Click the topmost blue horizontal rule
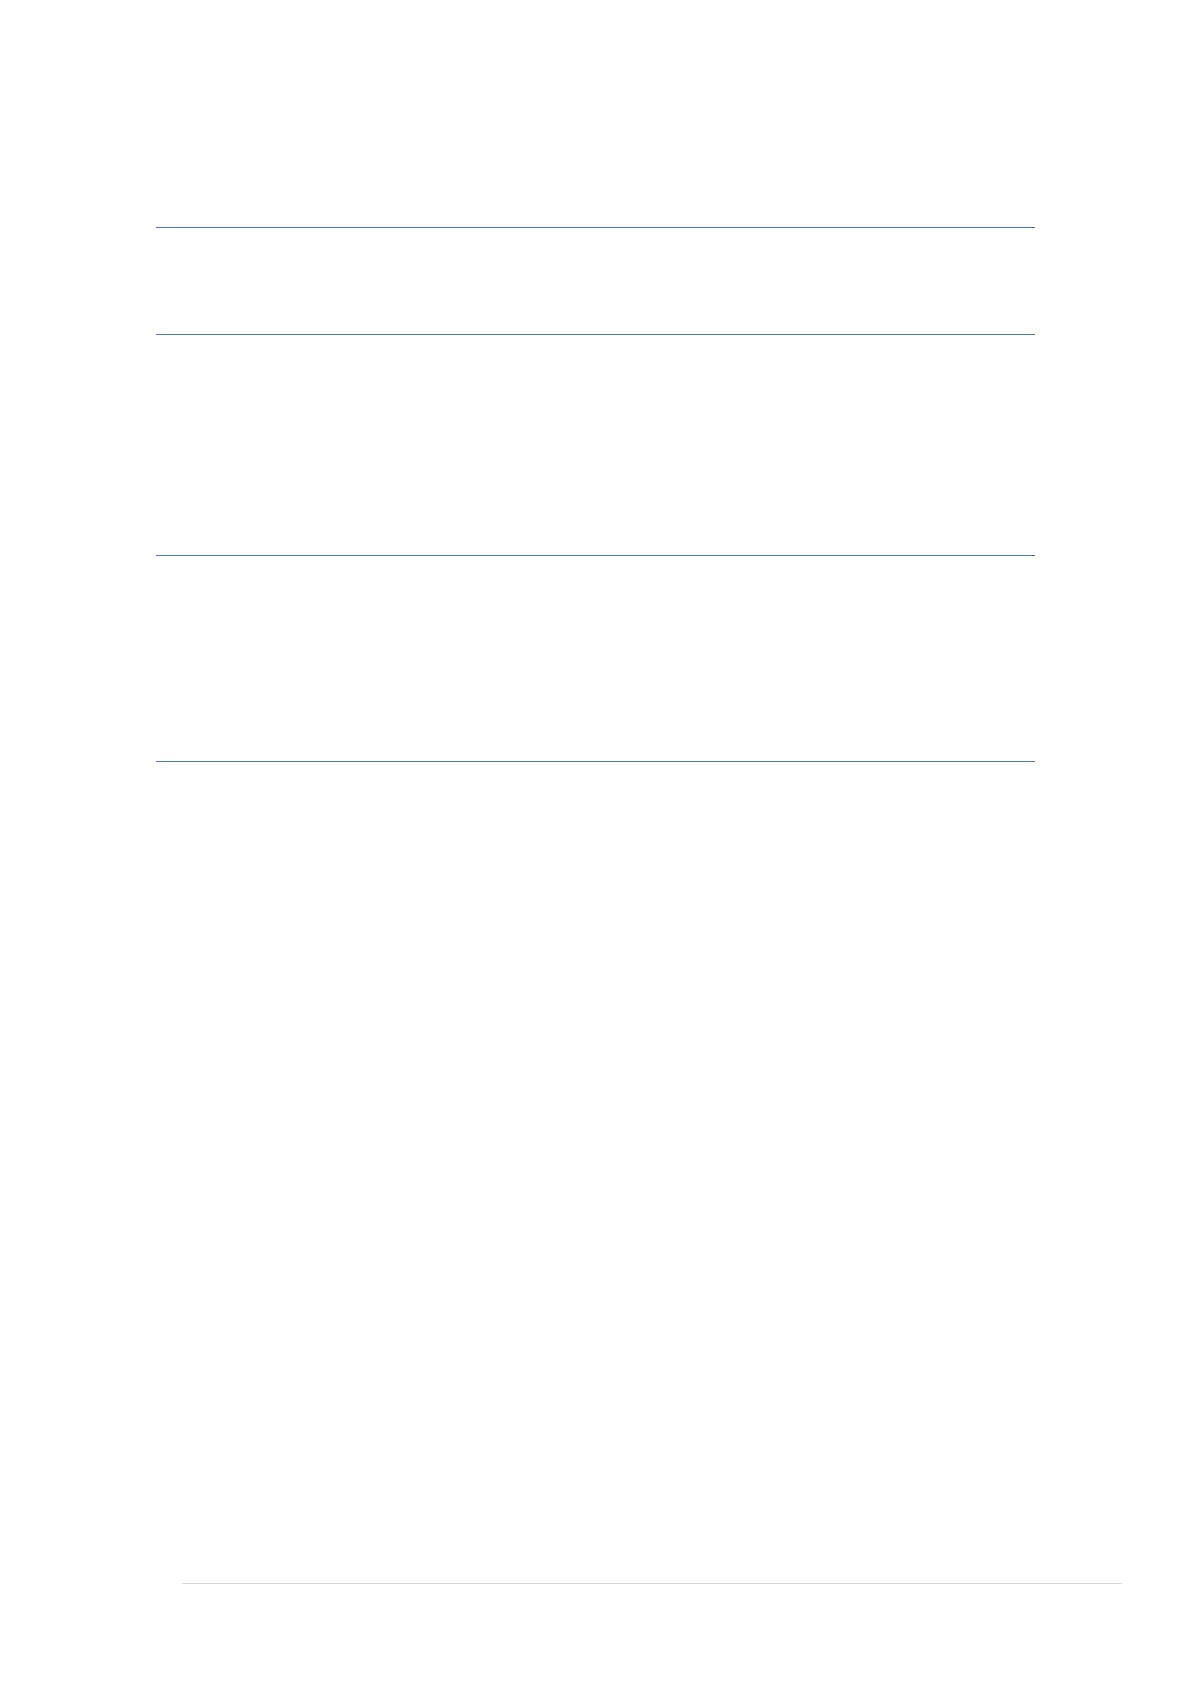Screen dimensions: 1191x1684 pyautogui.click(x=595, y=228)
